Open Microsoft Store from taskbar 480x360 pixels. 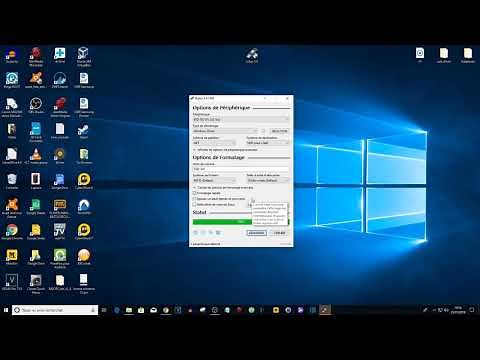[141, 310]
